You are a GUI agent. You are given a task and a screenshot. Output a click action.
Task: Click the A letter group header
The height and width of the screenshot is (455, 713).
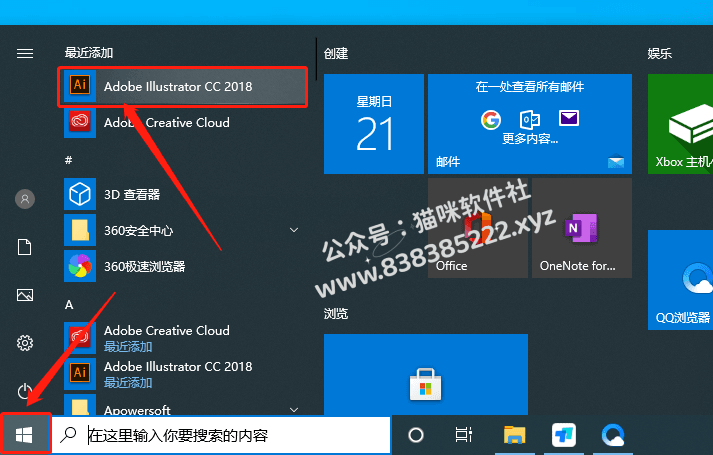click(x=69, y=305)
